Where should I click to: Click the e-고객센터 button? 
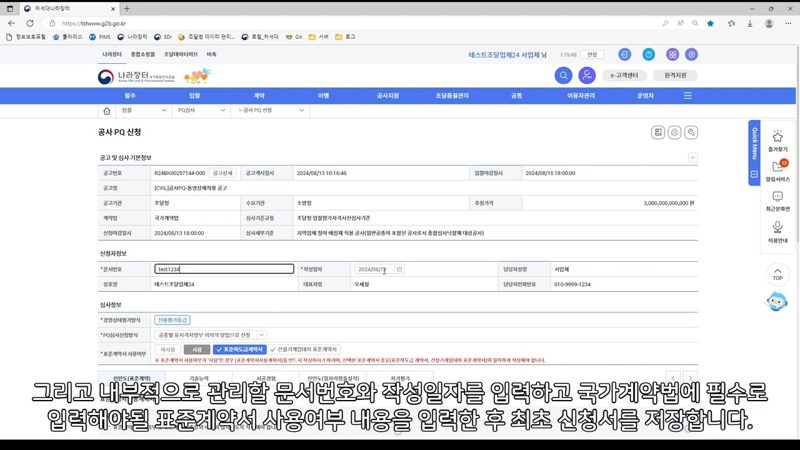[x=624, y=76]
